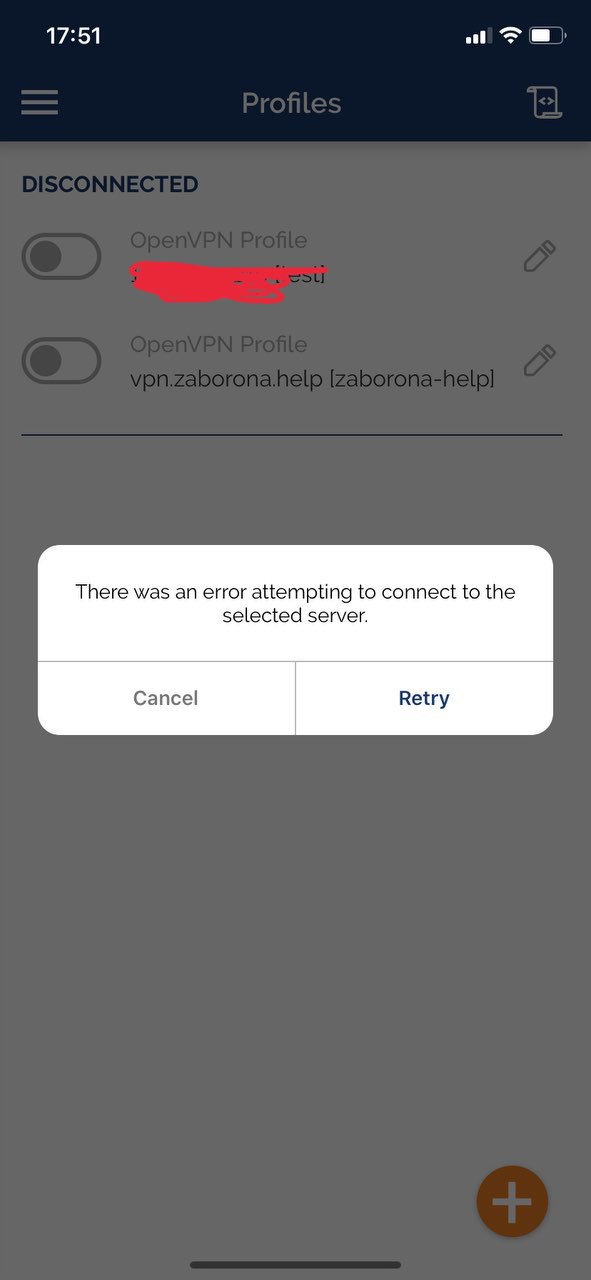Tap the 17:51 clock in status bar
Viewport: 591px width, 1280px height.
74,36
